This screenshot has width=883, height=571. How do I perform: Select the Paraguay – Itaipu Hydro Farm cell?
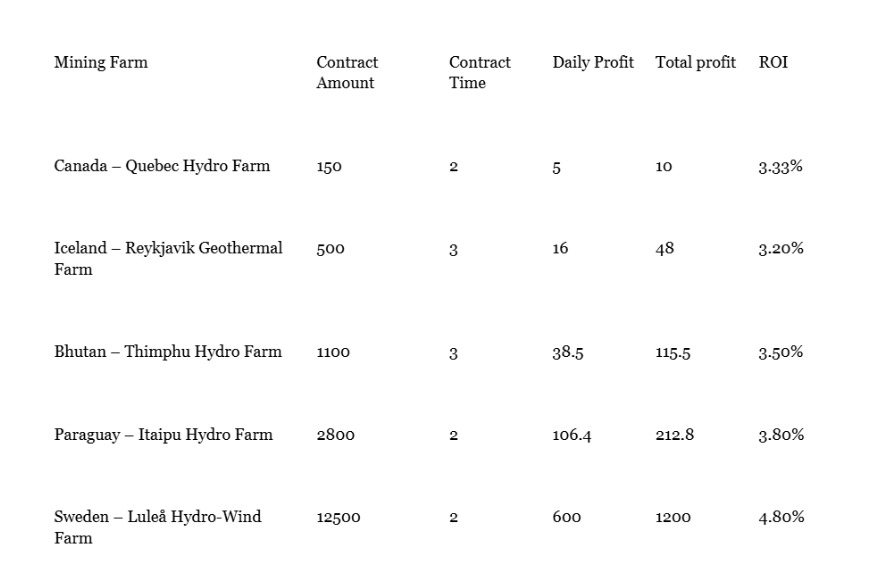tap(163, 435)
